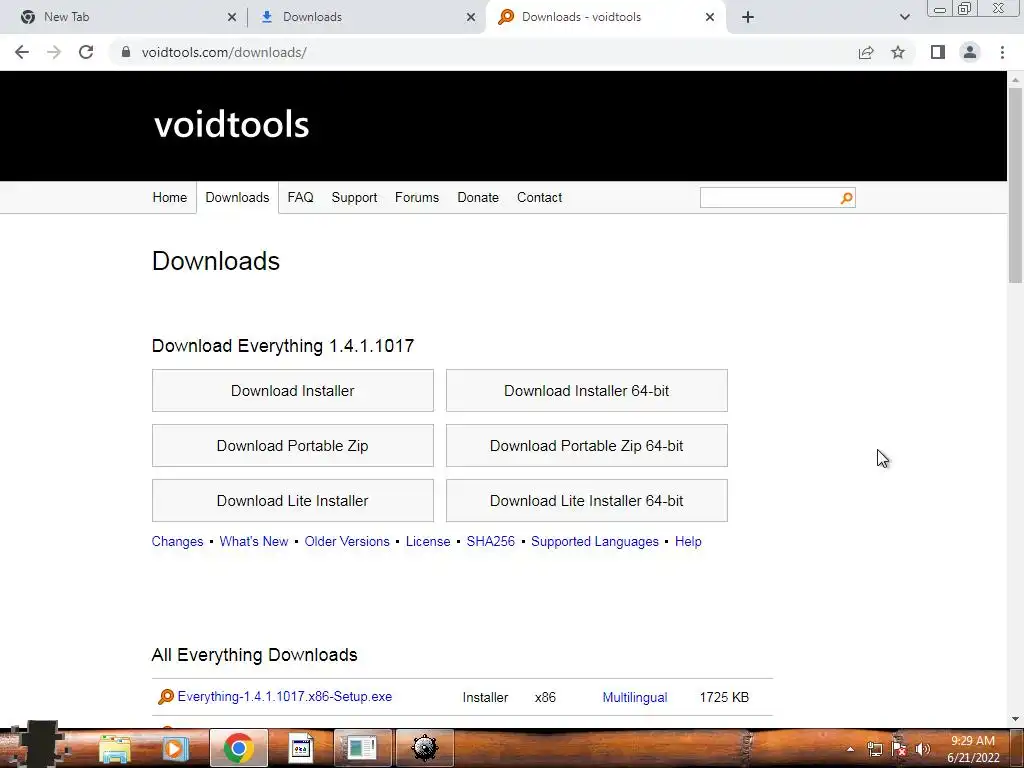Image resolution: width=1024 pixels, height=768 pixels.
Task: Click the page vertical scrollbar thumb
Action: (1015, 185)
